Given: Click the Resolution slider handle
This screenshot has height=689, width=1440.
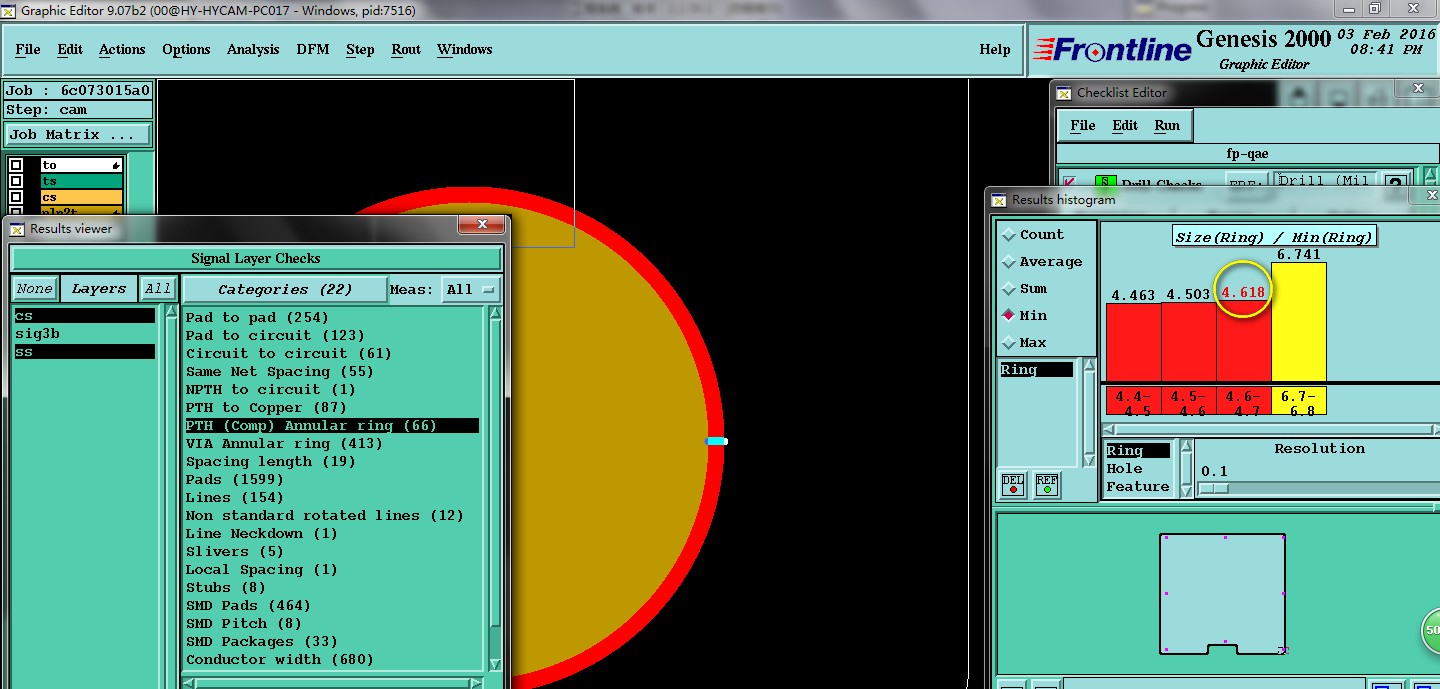Looking at the screenshot, I should 1213,488.
